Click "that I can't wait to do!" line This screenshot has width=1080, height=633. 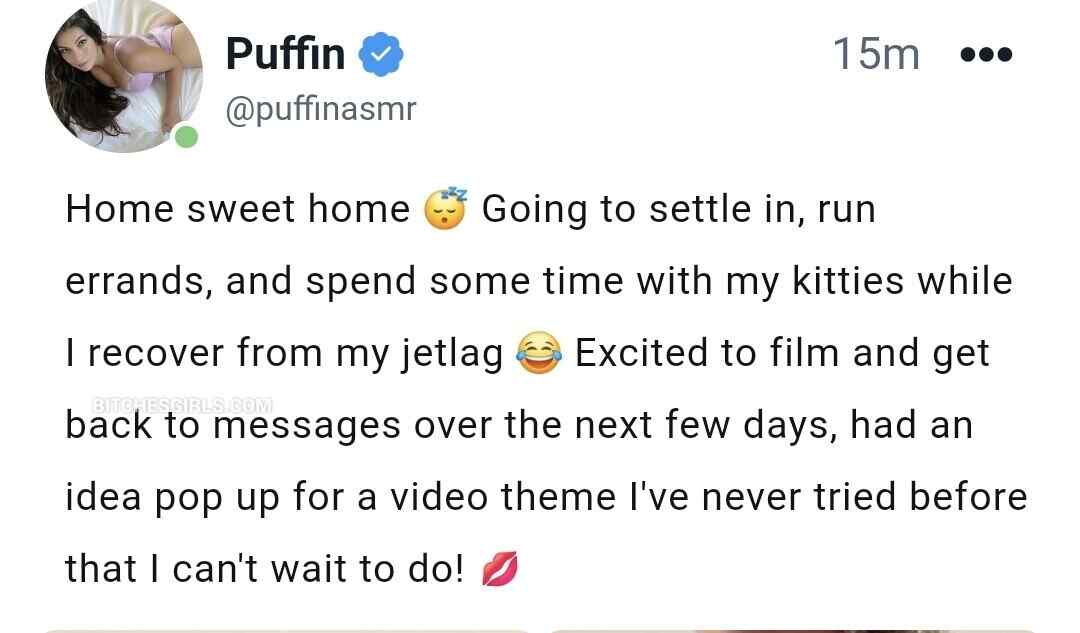click(265, 569)
